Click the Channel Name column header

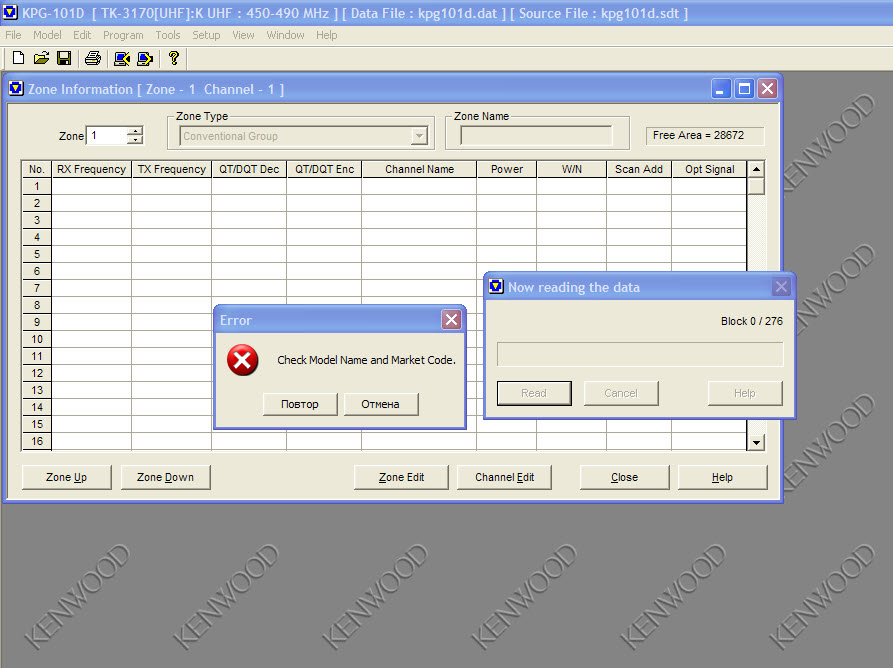click(x=419, y=169)
